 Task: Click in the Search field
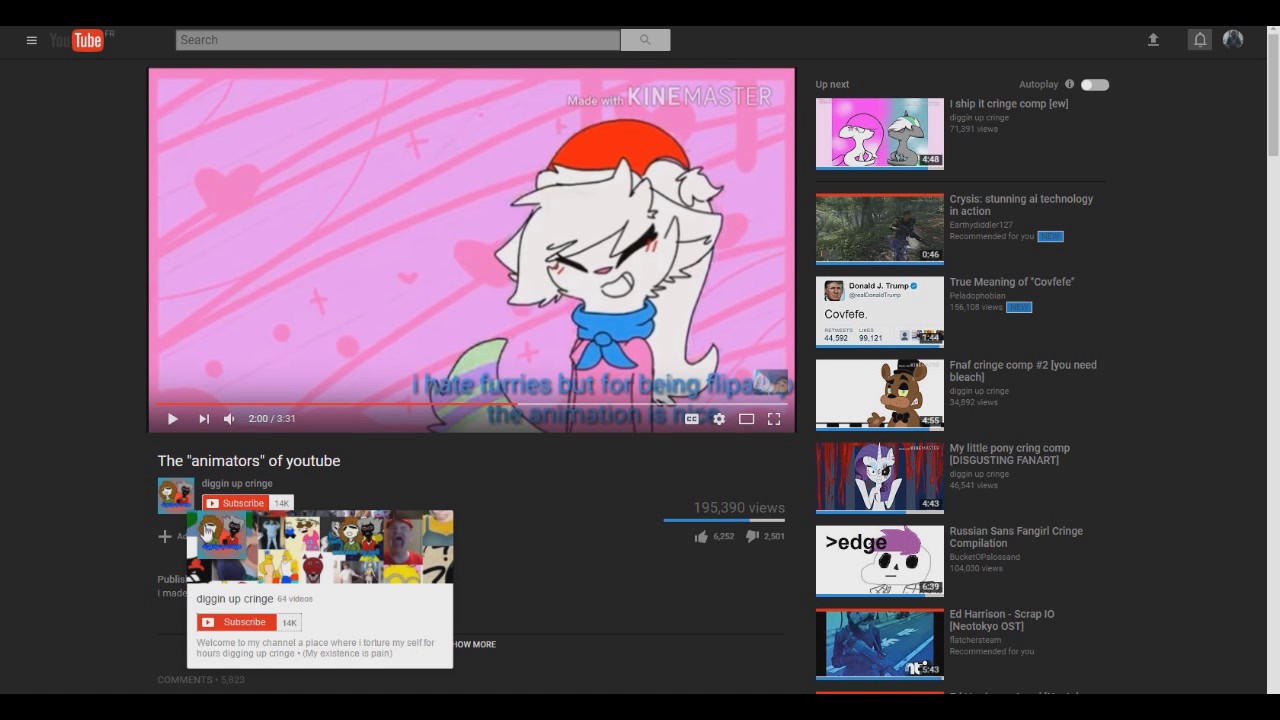pyautogui.click(x=398, y=40)
